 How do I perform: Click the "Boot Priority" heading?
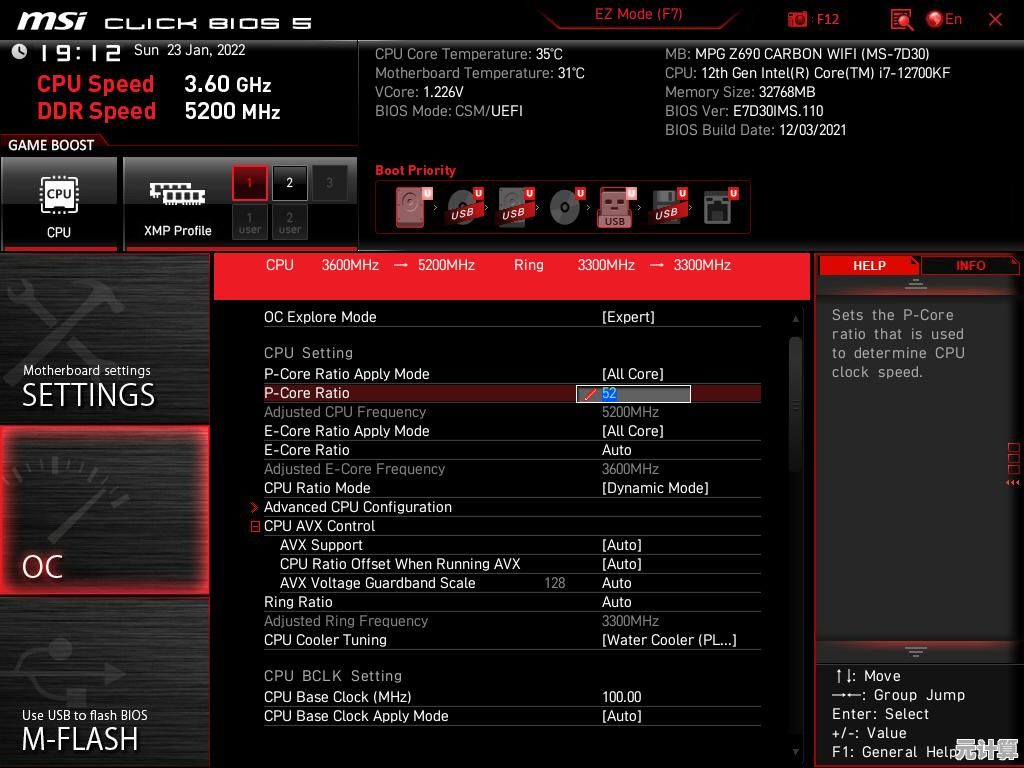point(415,170)
